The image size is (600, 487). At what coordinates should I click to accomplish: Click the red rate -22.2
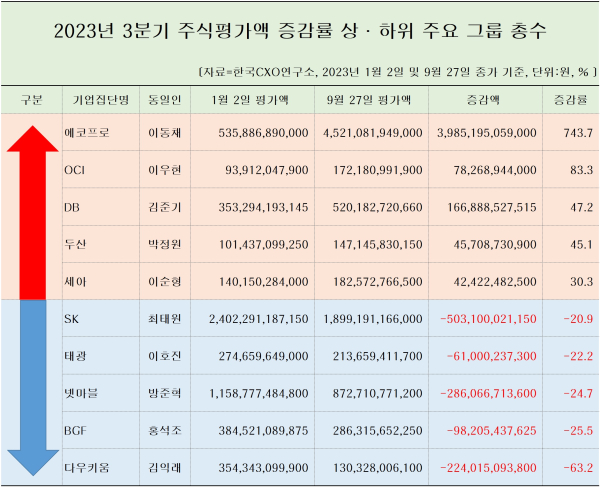(x=578, y=357)
